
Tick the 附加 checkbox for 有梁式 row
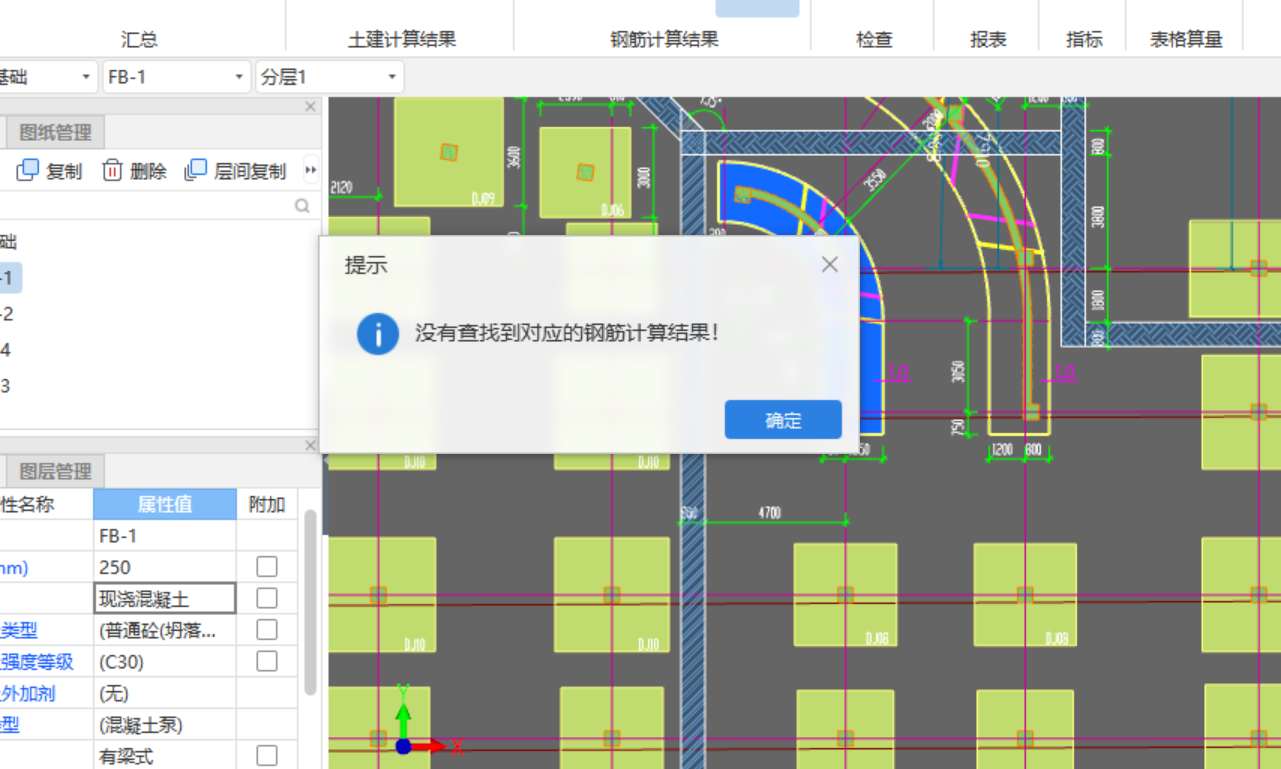(x=267, y=755)
